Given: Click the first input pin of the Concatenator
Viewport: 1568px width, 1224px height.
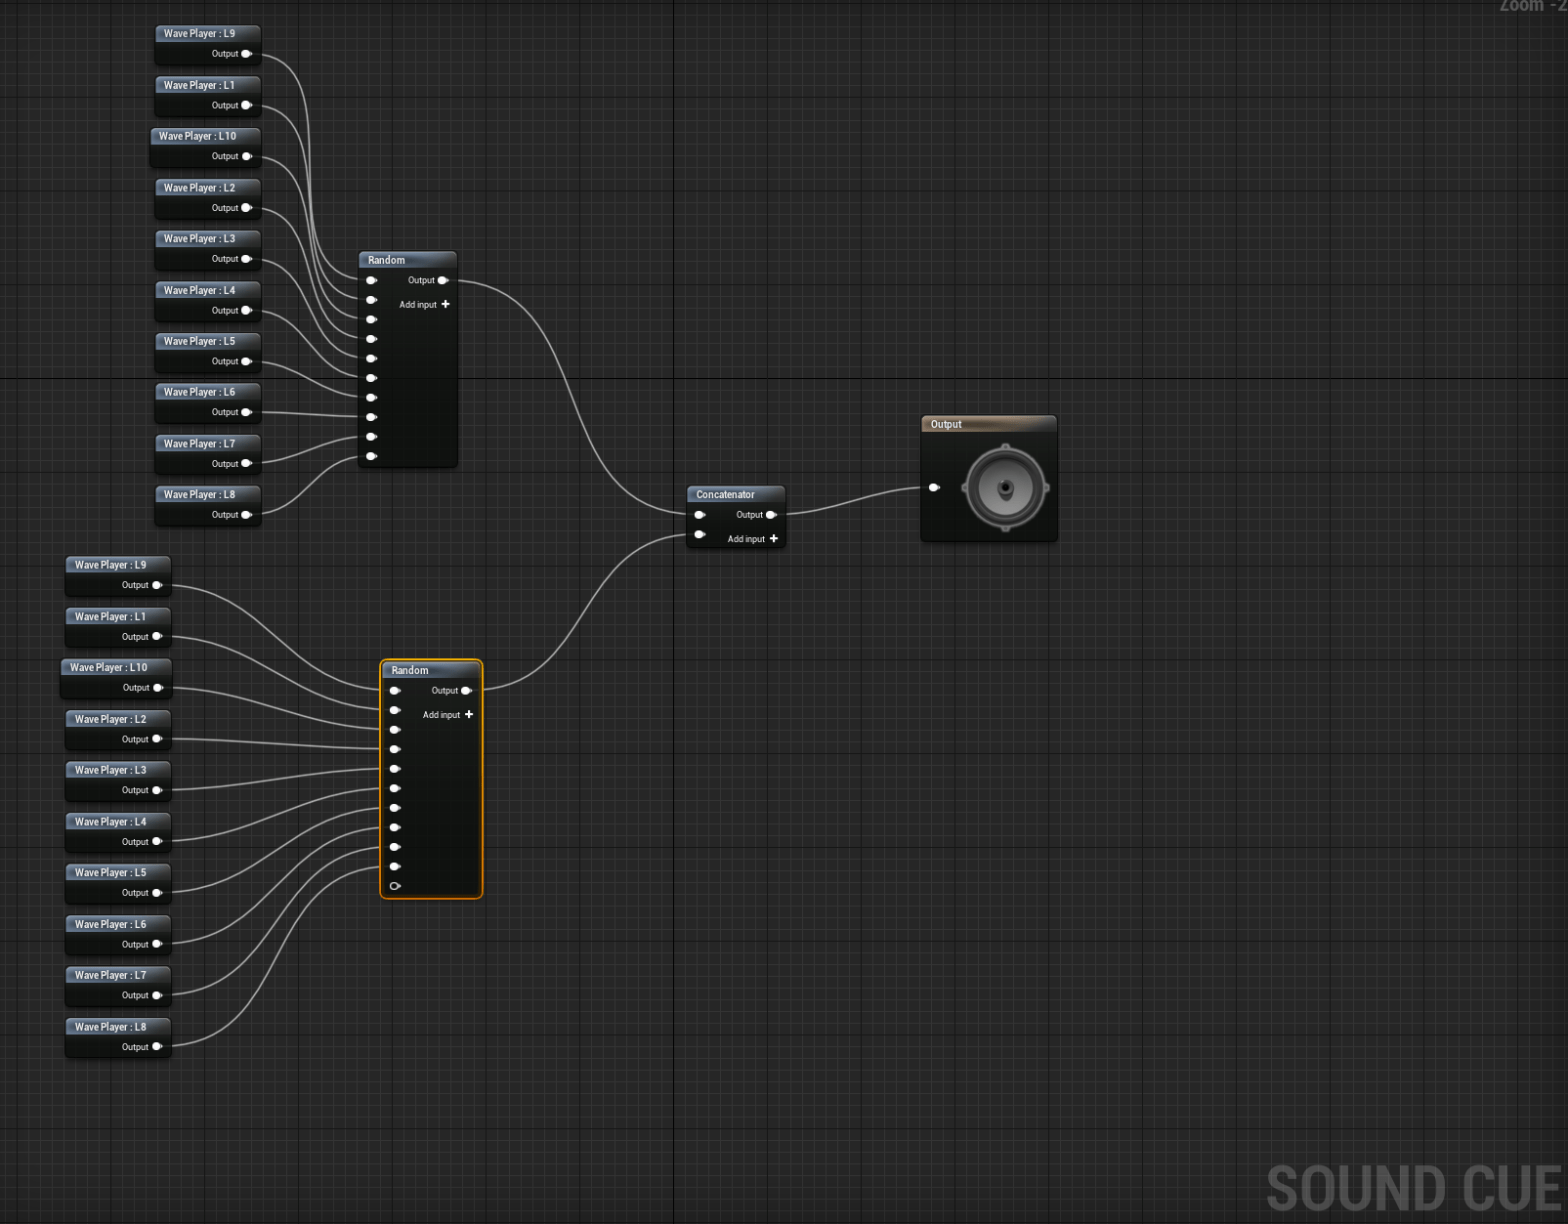Looking at the screenshot, I should (x=699, y=515).
